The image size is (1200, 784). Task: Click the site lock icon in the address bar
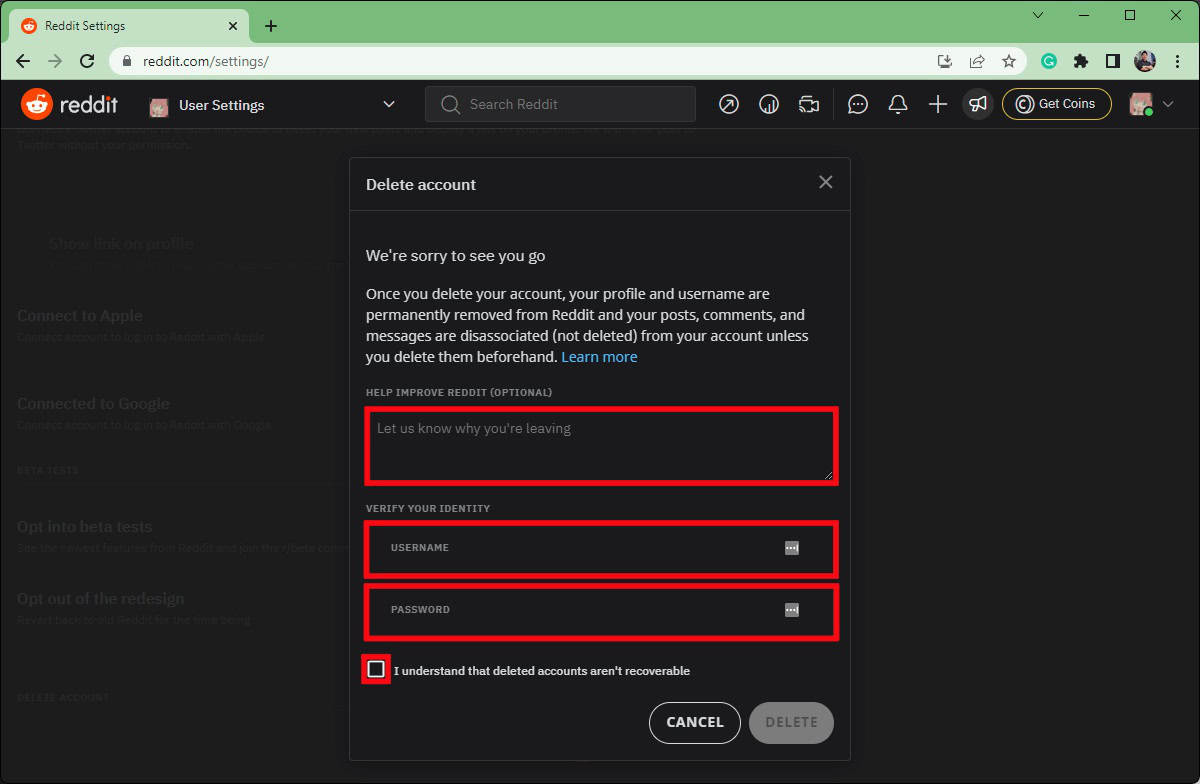click(127, 61)
